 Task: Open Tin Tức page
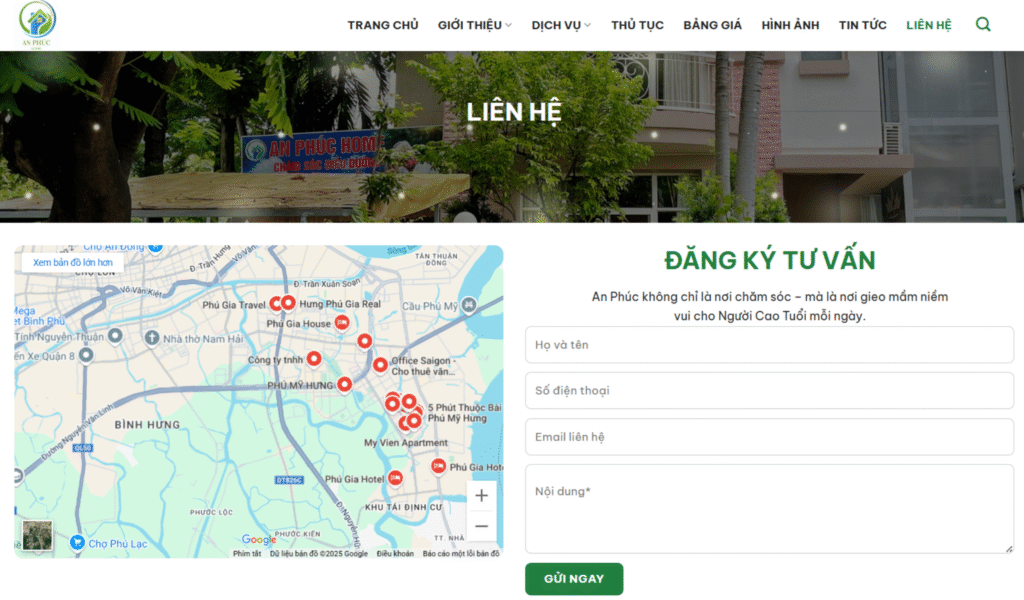pyautogui.click(x=863, y=25)
